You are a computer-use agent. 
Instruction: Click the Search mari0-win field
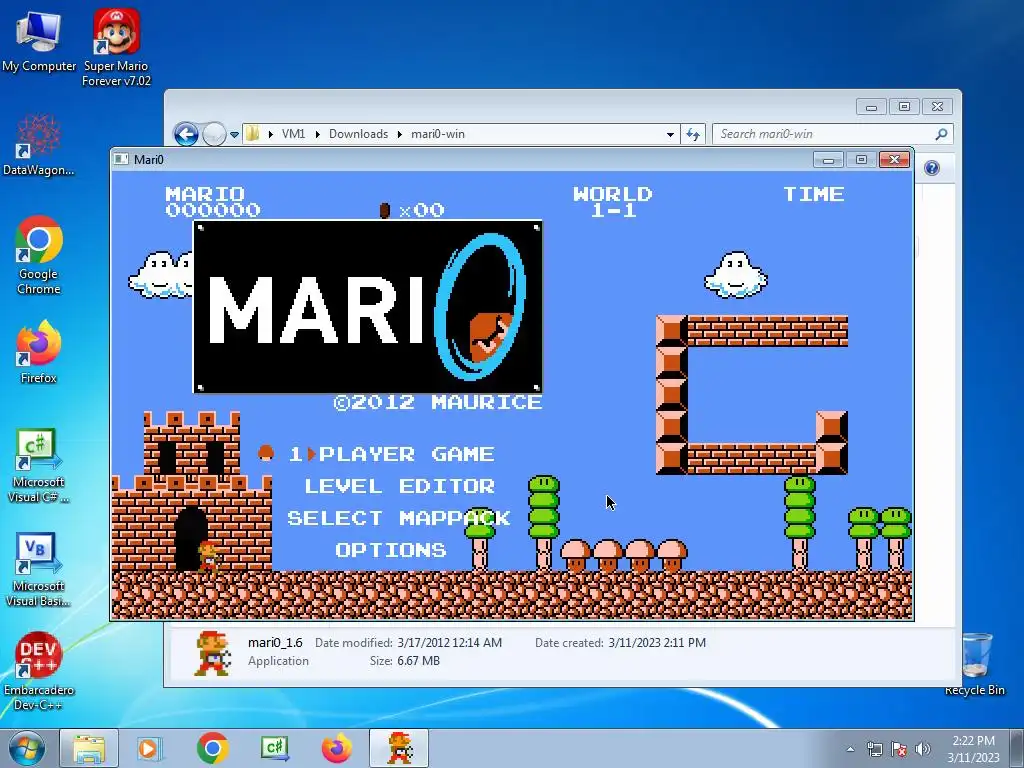coord(833,134)
